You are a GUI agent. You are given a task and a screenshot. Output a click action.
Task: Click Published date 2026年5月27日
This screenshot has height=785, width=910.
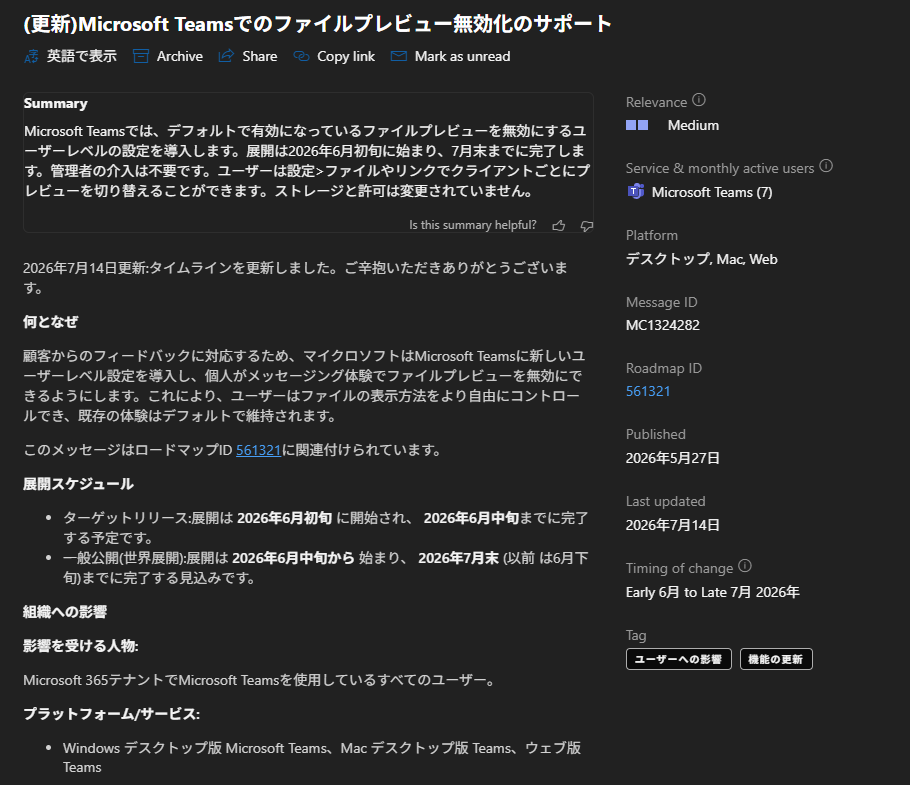tap(673, 458)
